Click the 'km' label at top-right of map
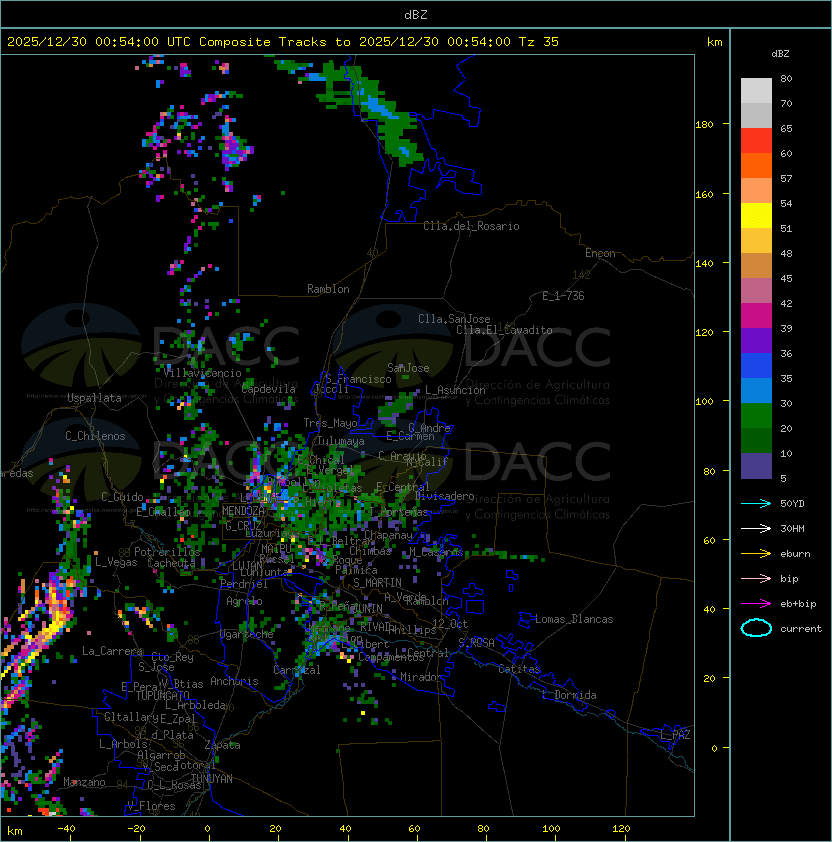 (714, 42)
